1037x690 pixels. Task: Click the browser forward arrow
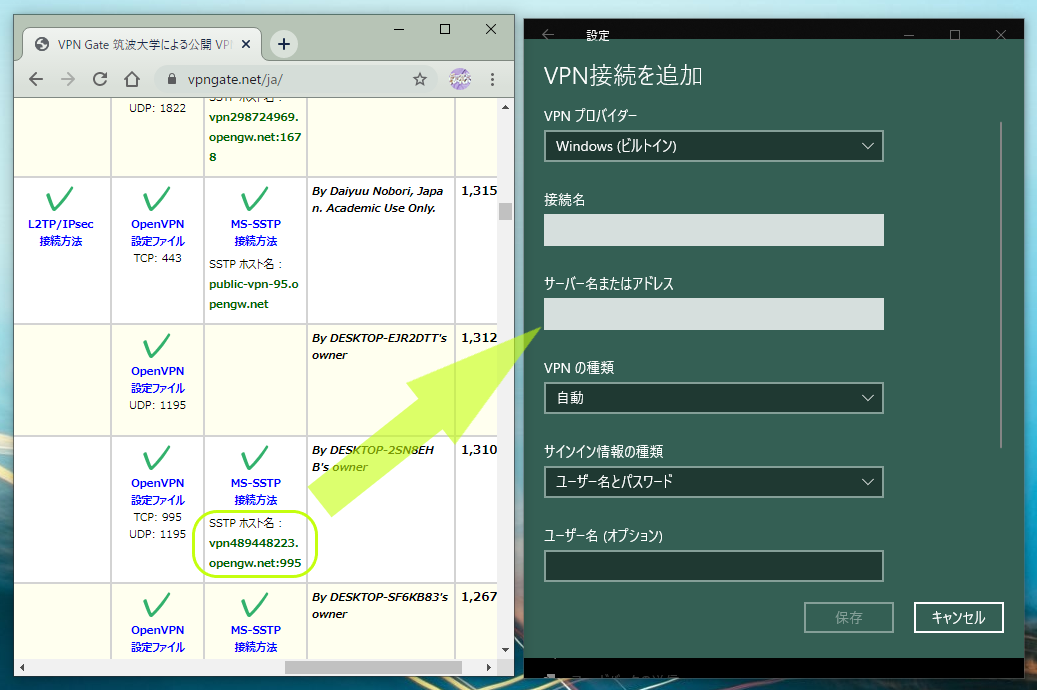[x=68, y=79]
